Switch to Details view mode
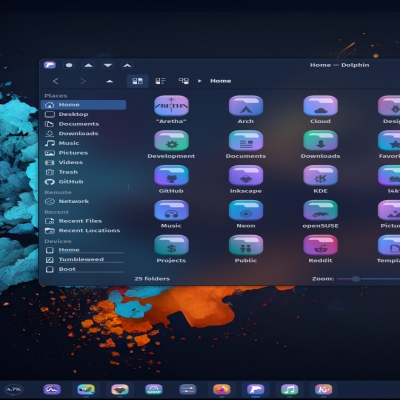Image resolution: width=400 pixels, height=400 pixels. click(x=183, y=81)
